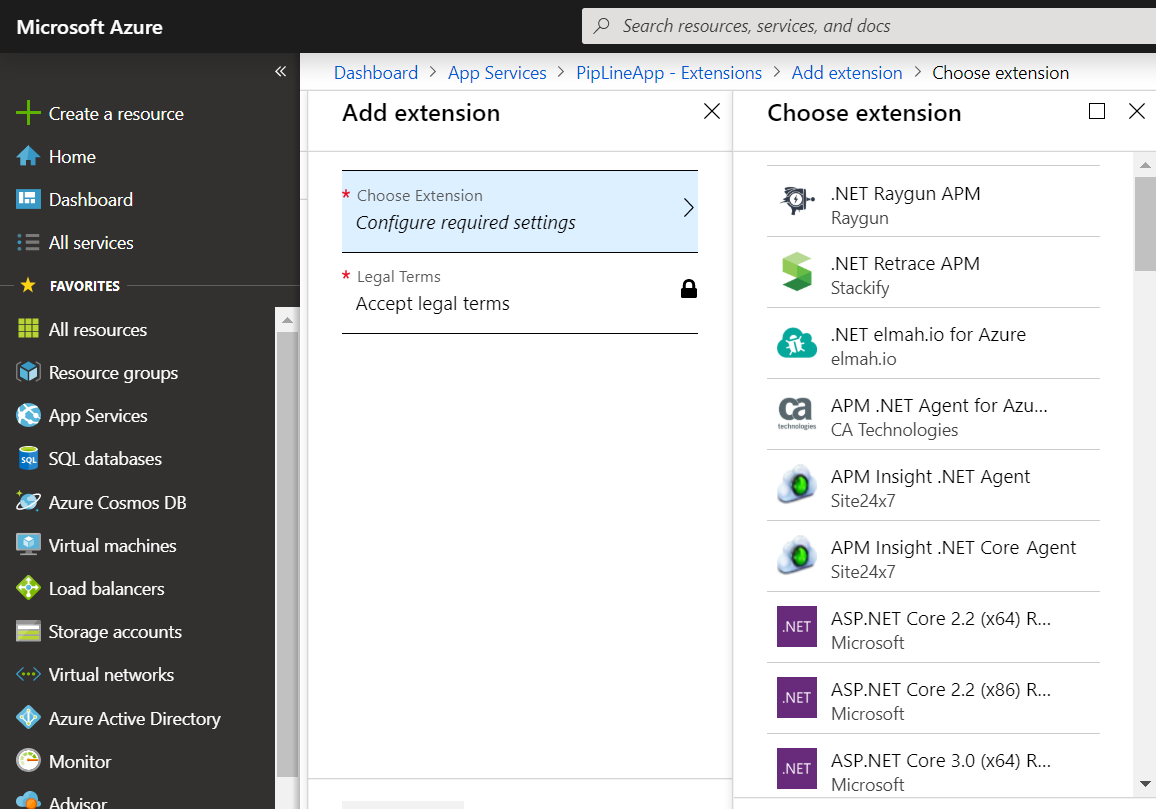1156x809 pixels.
Task: Collapse the left sidebar with double chevron
Action: tap(281, 71)
